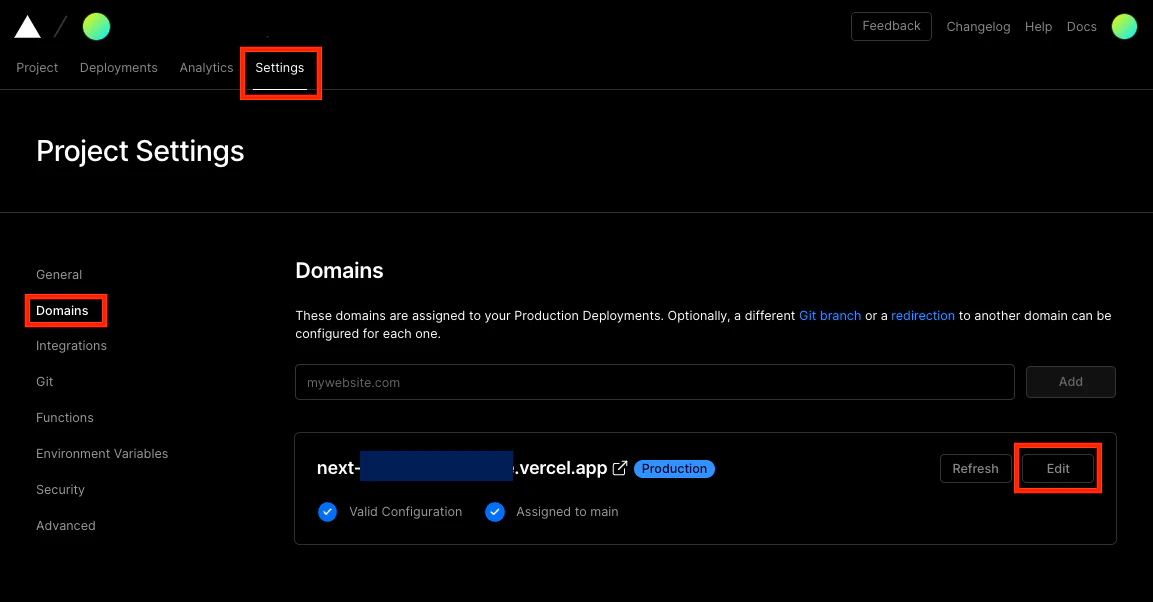Open the Help link
The height and width of the screenshot is (602, 1153).
tap(1038, 26)
